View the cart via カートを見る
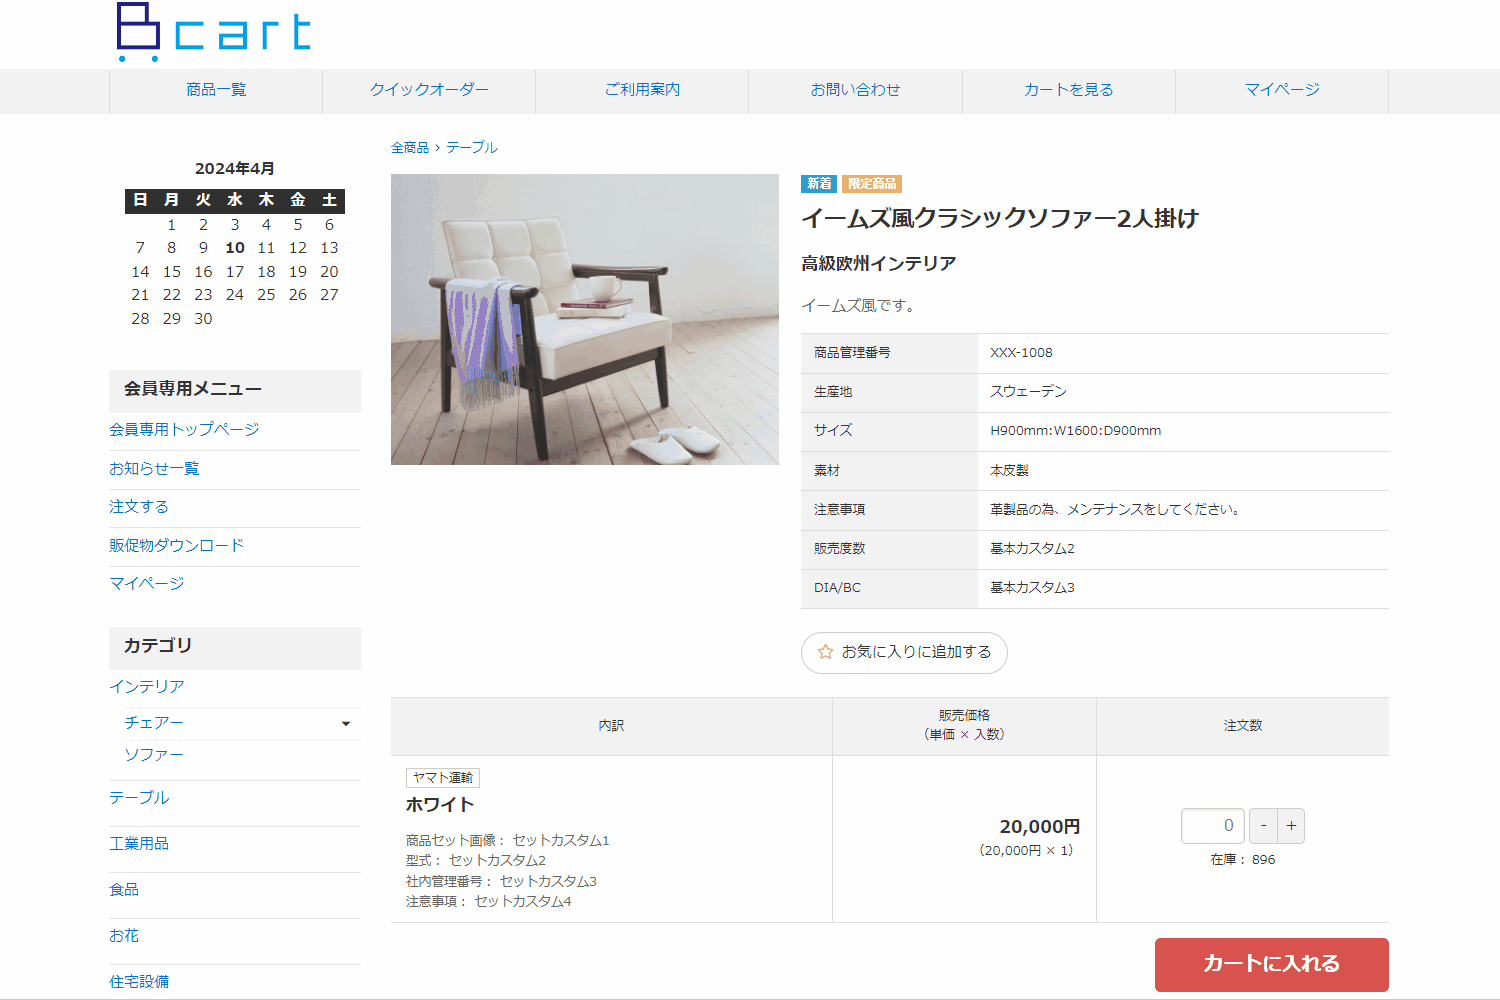1500x1000 pixels. [x=1067, y=89]
